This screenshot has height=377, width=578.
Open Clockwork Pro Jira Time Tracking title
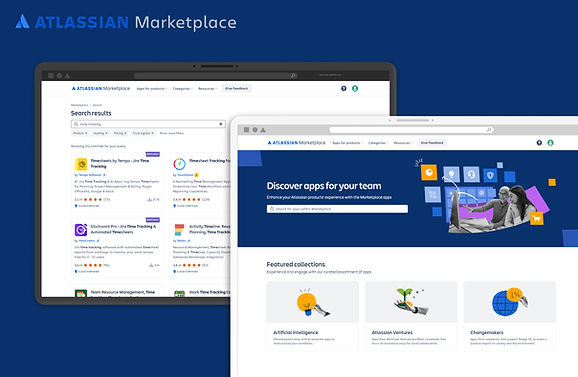coord(123,229)
